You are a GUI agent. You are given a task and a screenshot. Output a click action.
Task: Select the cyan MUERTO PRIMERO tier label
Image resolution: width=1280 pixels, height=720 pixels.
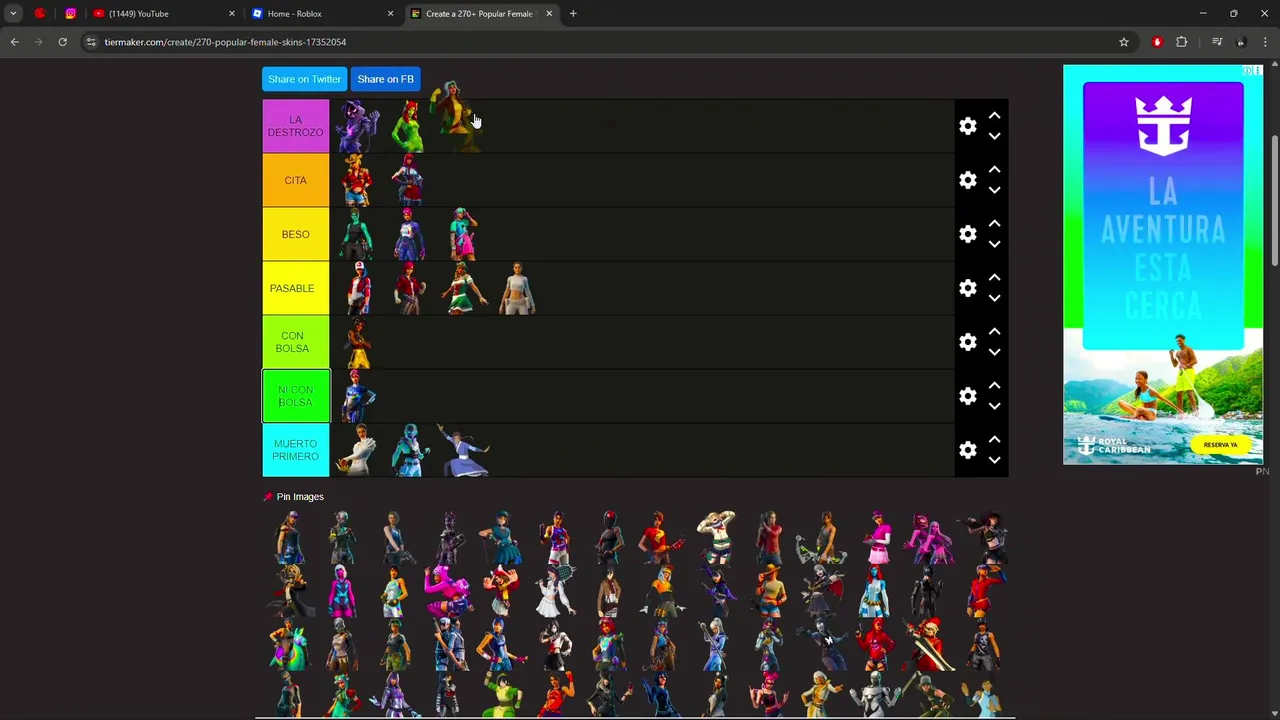click(295, 450)
